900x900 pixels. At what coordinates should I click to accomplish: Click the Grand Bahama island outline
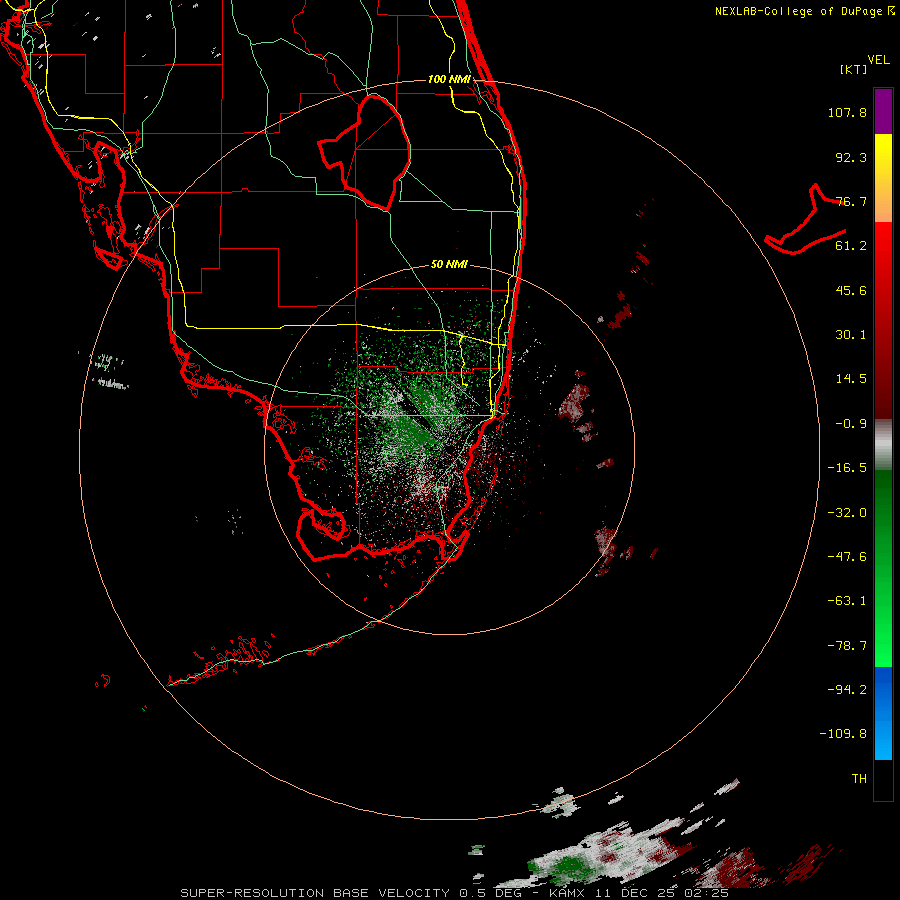click(805, 220)
